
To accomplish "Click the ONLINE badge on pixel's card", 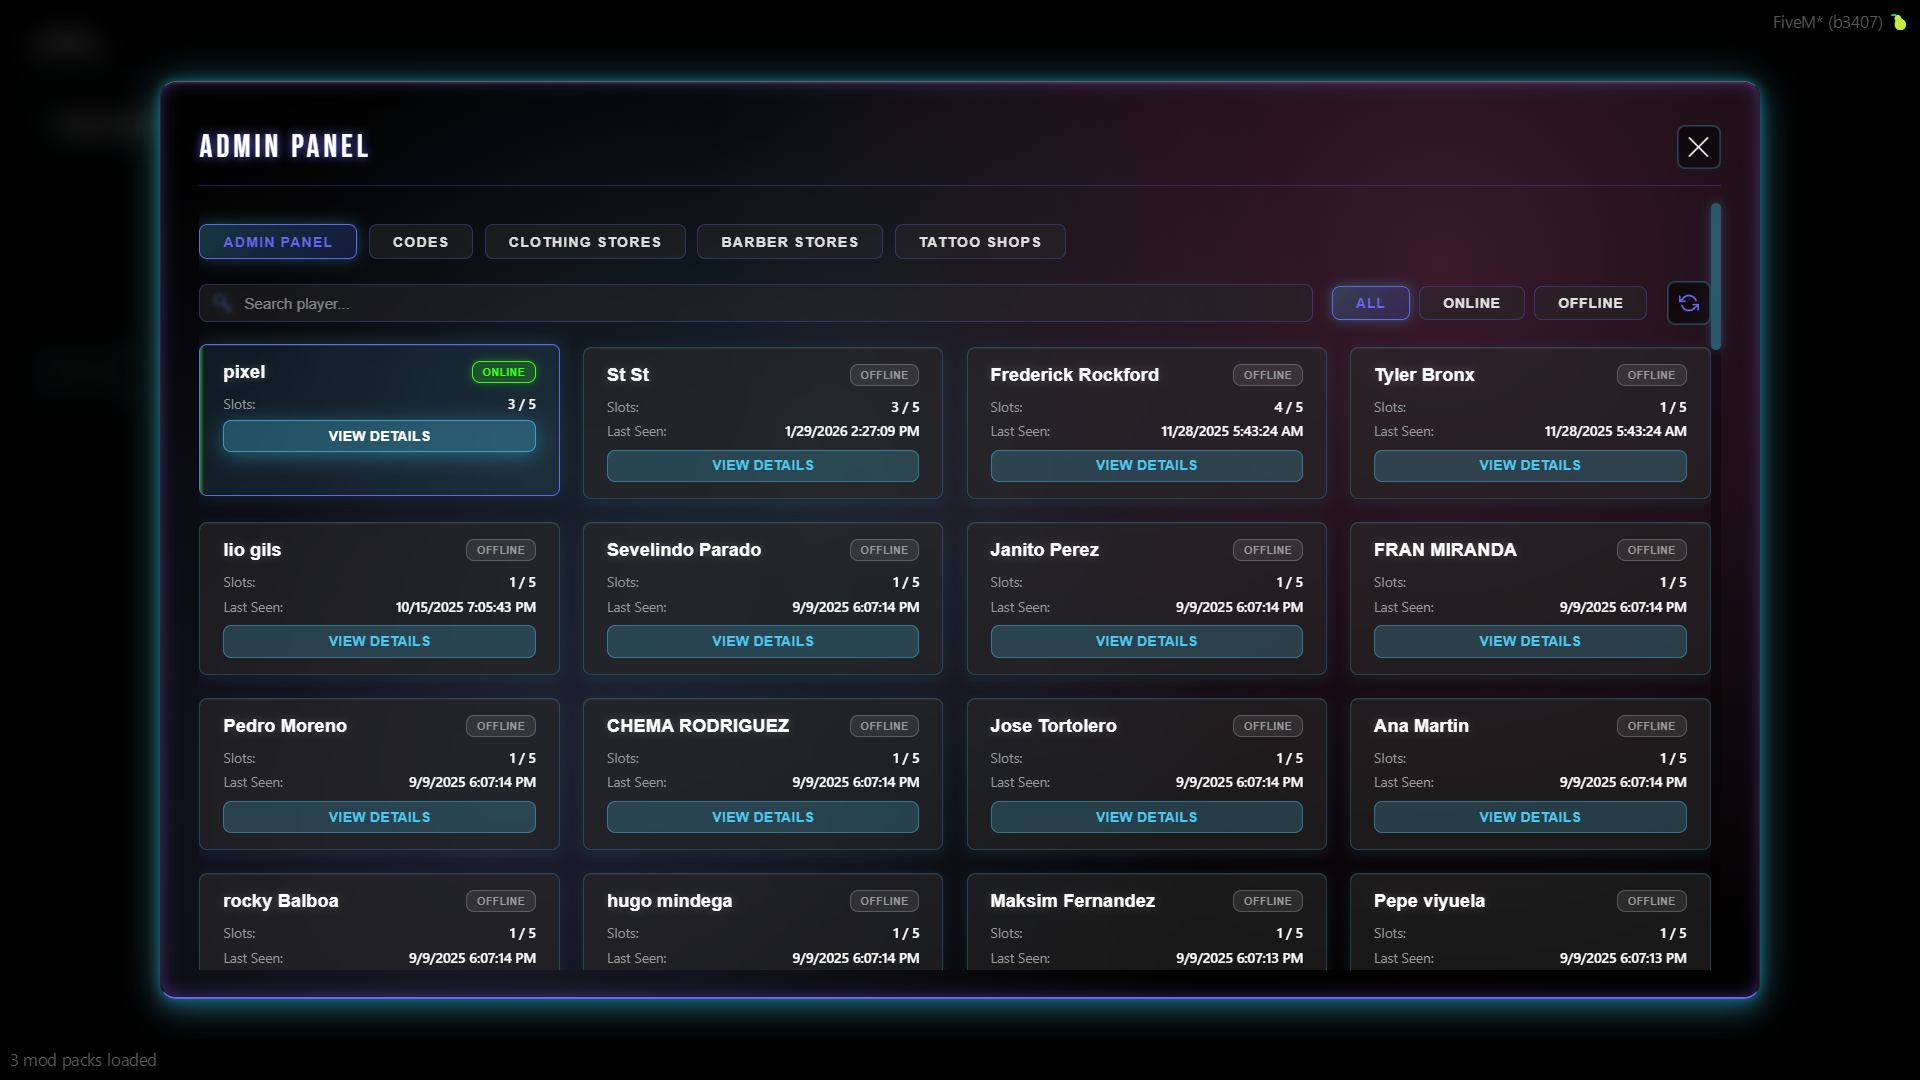I will [504, 372].
